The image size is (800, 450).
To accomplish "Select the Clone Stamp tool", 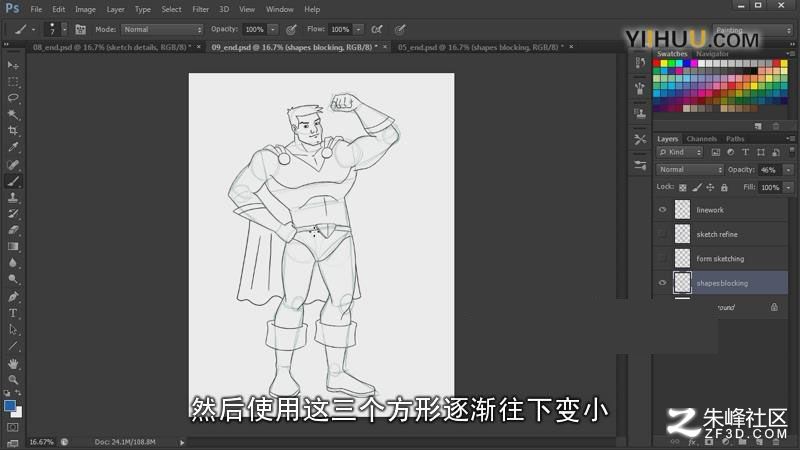I will [x=13, y=197].
